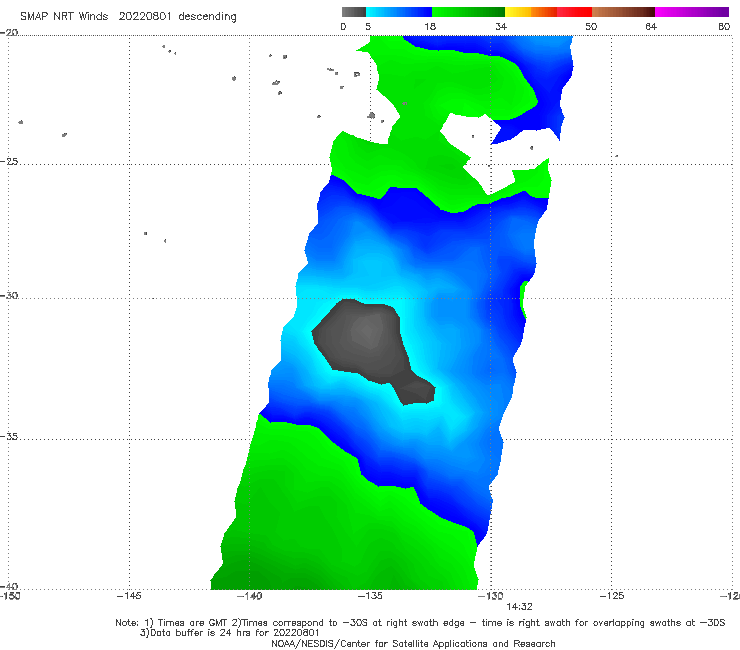Click the colorbar label "50"
The image size is (740, 650).
point(591,27)
